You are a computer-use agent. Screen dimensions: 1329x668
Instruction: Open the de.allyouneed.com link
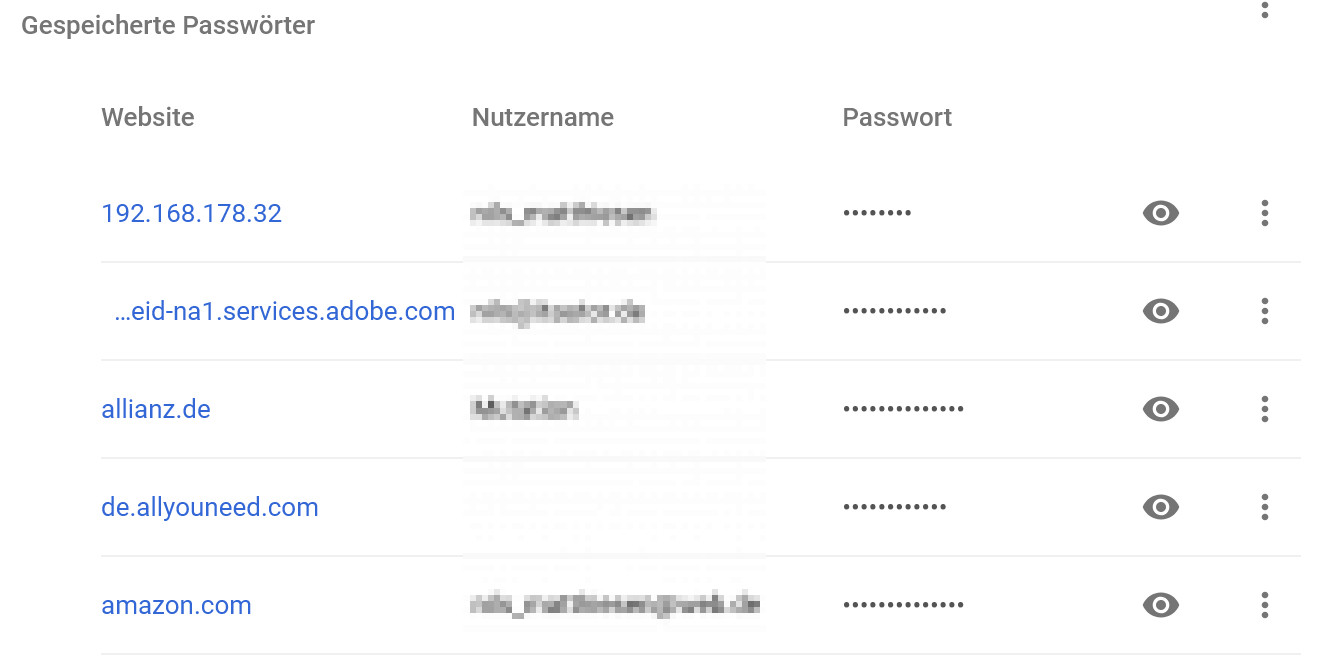click(x=210, y=507)
